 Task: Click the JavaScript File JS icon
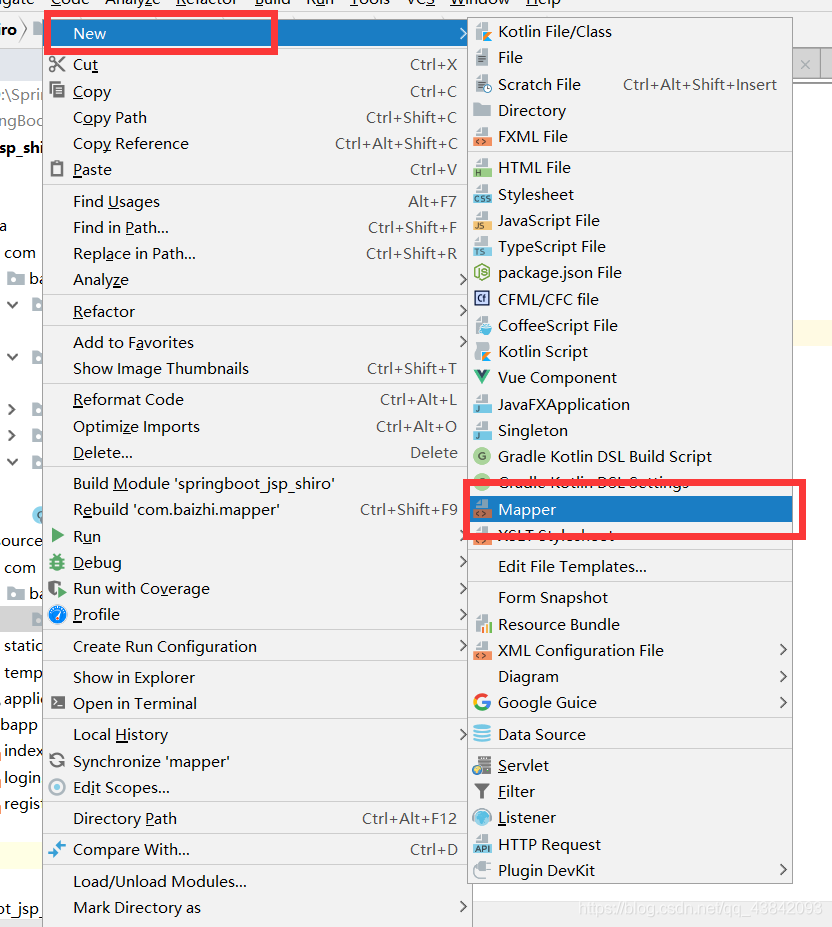click(x=483, y=221)
